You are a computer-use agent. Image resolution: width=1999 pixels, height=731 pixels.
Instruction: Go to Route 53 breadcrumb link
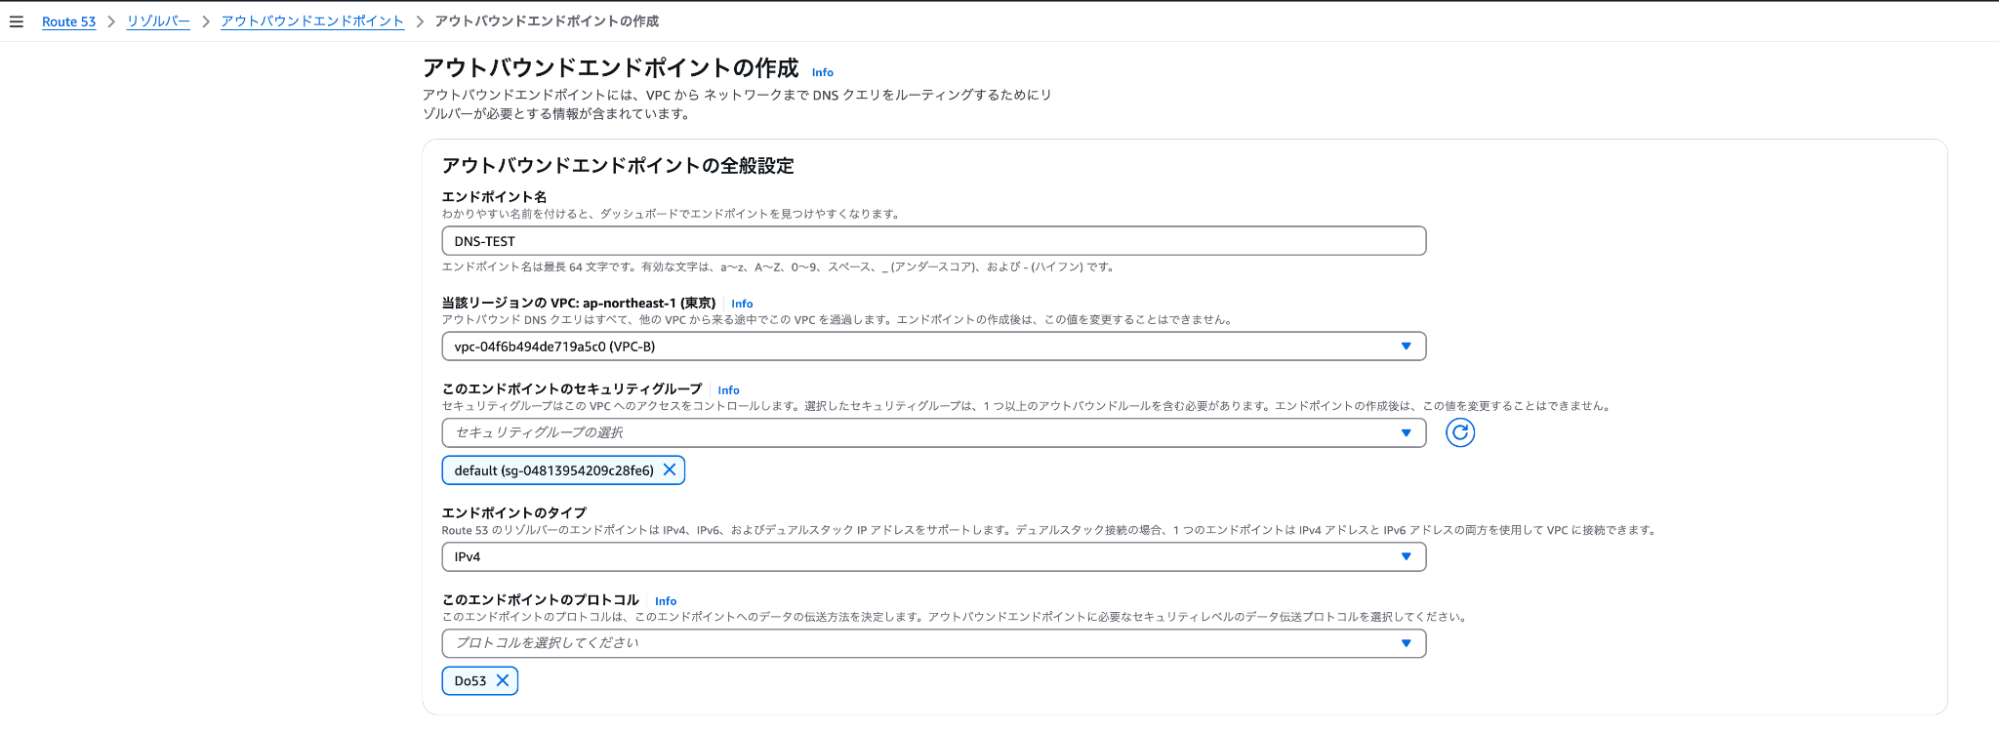tap(69, 21)
